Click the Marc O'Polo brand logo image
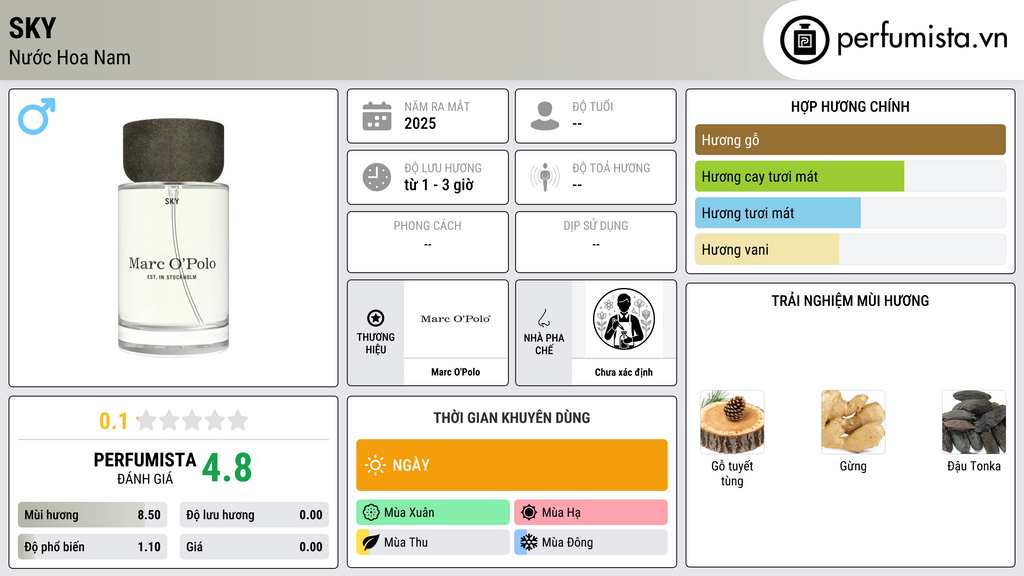 455,319
